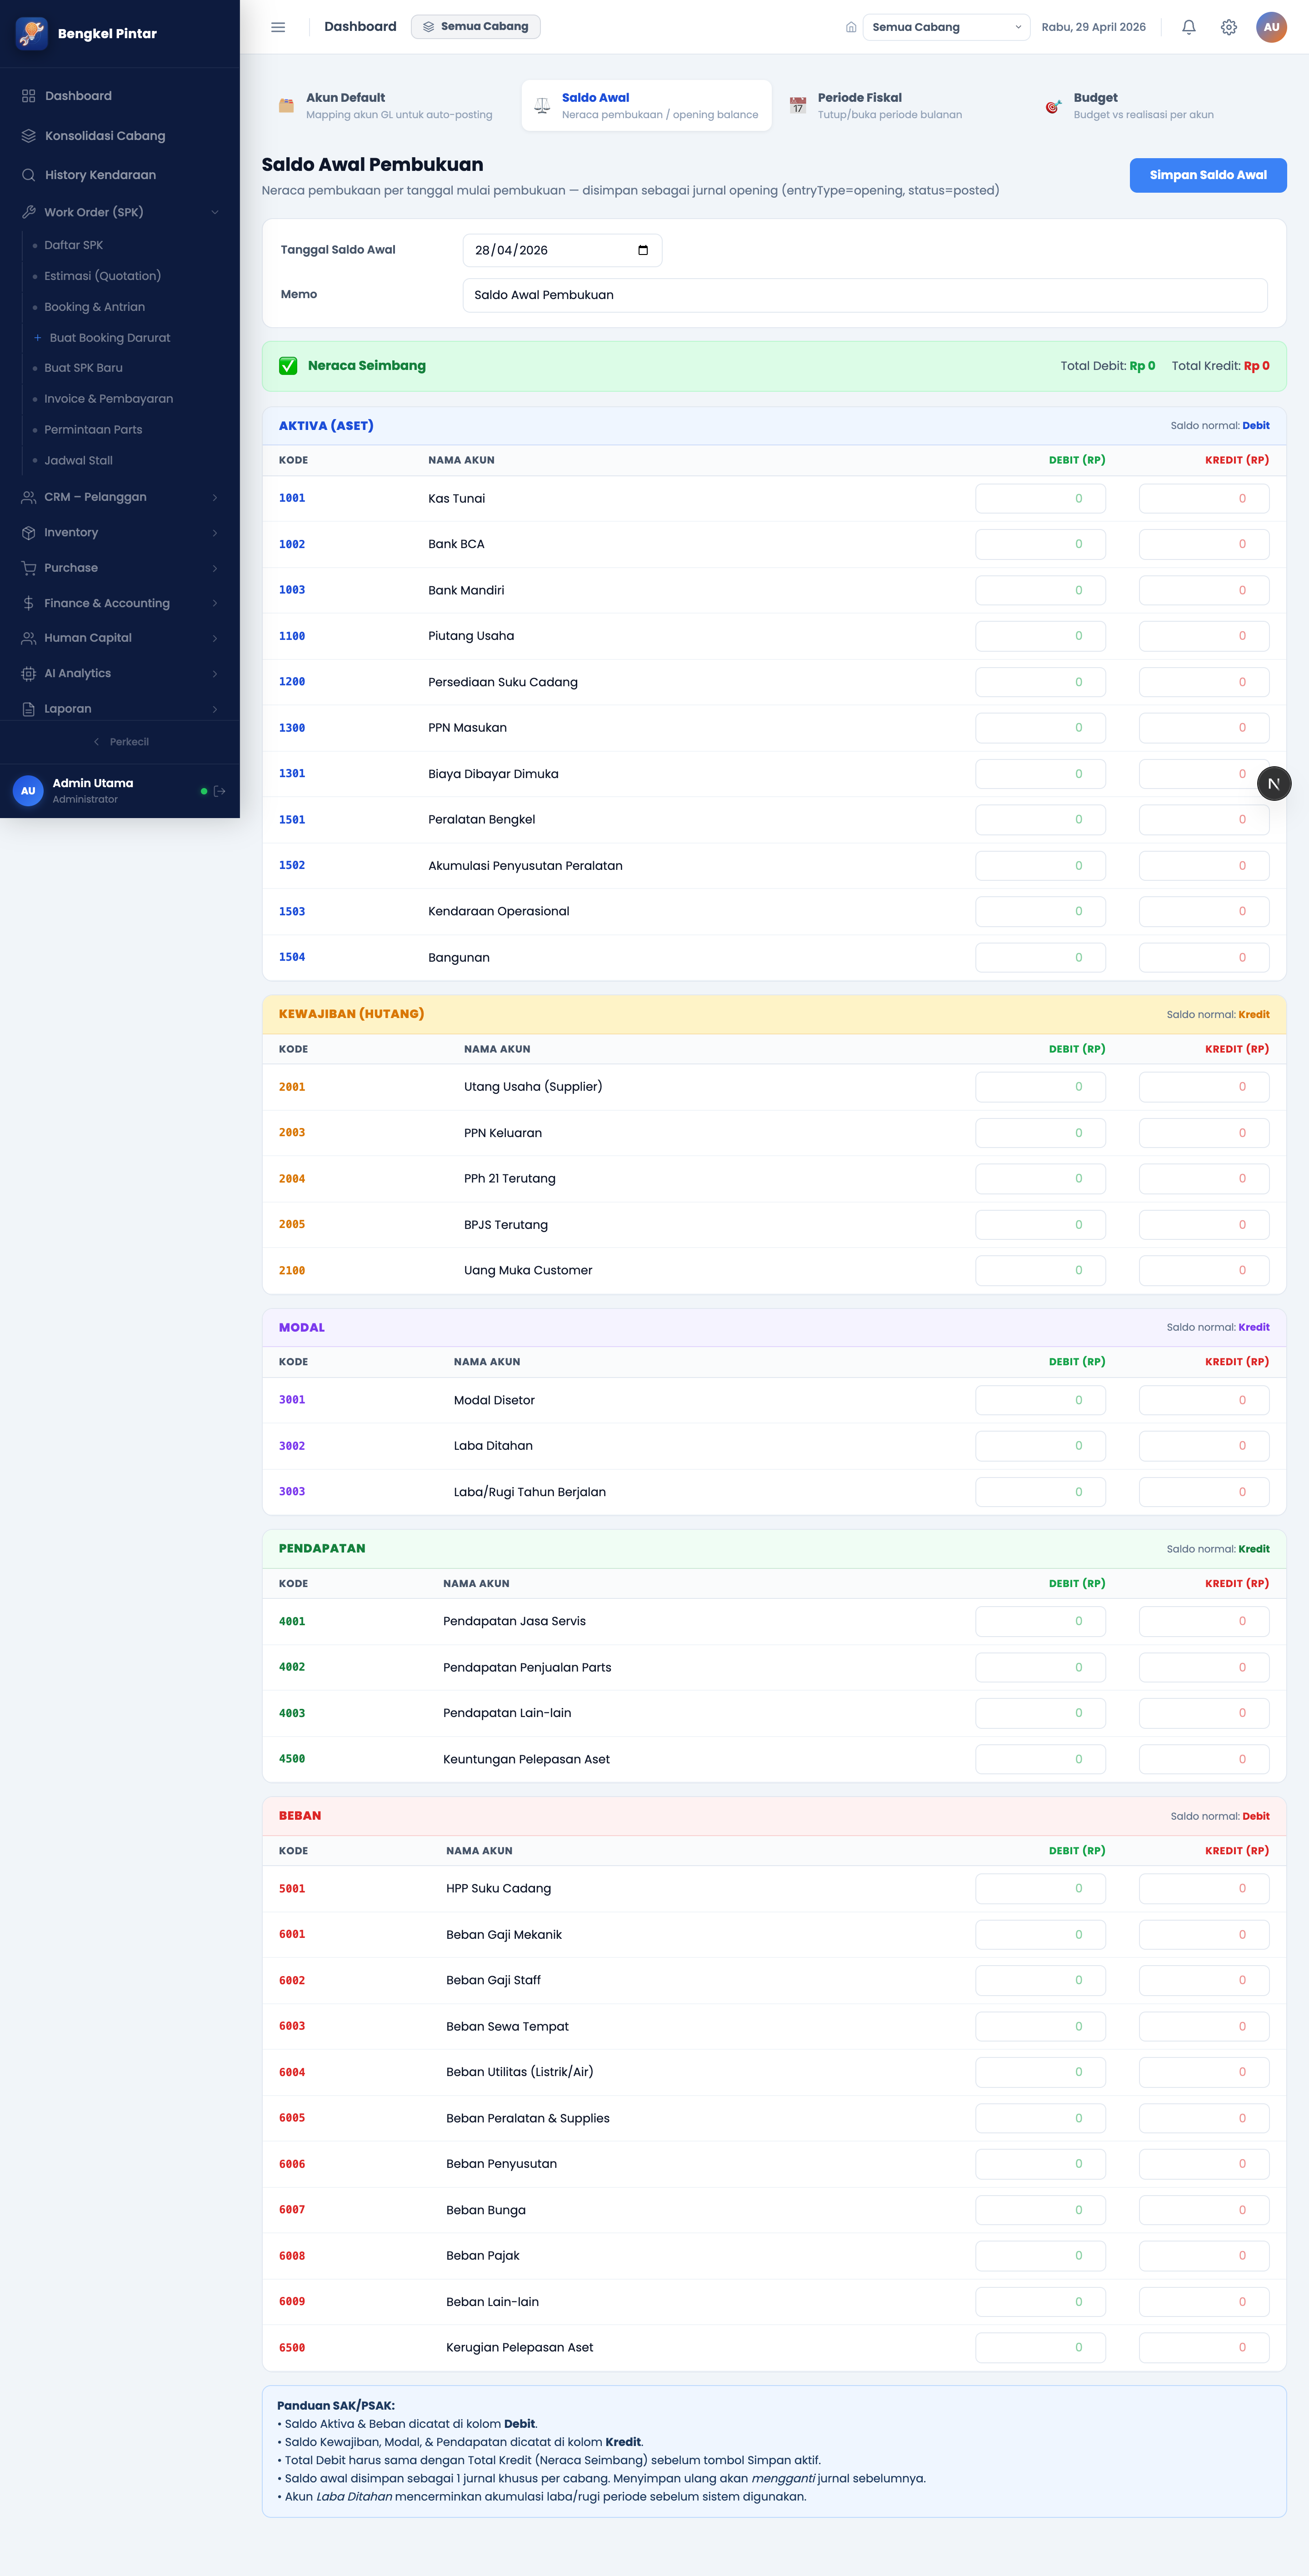Click the AU user avatar in header
This screenshot has width=1309, height=2576.
(x=1271, y=27)
